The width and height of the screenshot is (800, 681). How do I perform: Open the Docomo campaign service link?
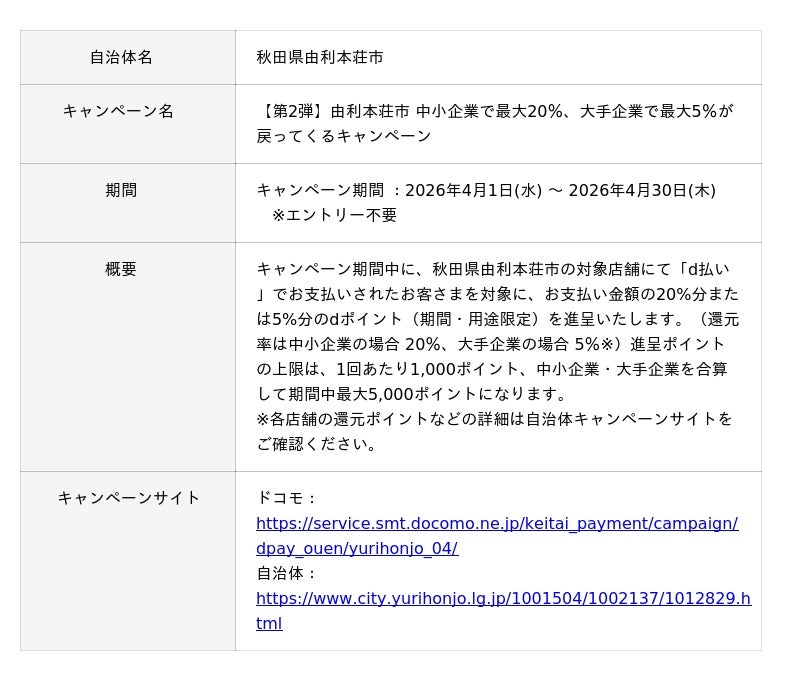coord(496,523)
